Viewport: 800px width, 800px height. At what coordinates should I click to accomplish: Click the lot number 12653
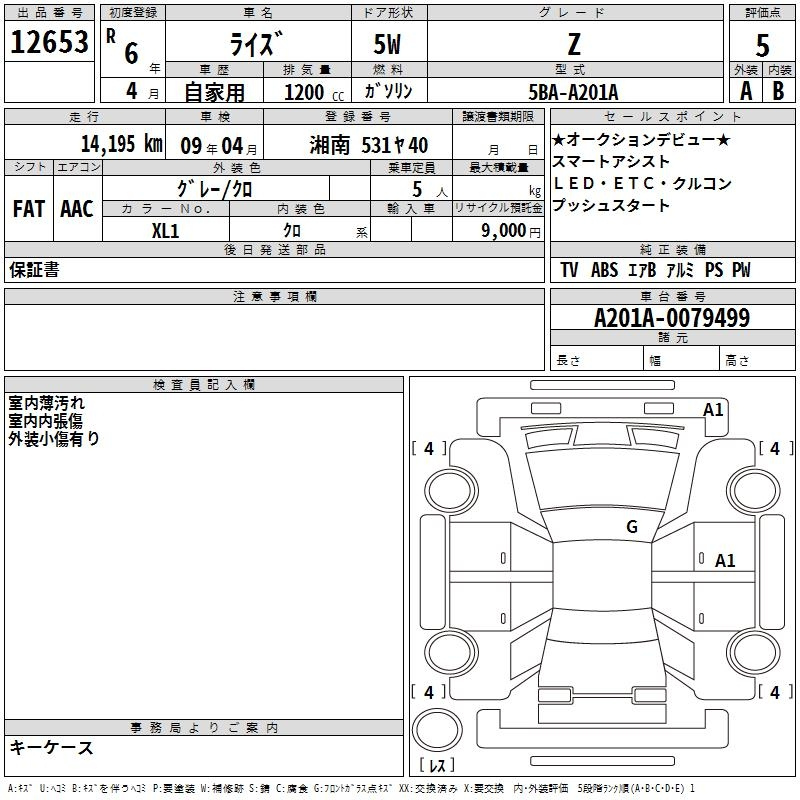(50, 42)
